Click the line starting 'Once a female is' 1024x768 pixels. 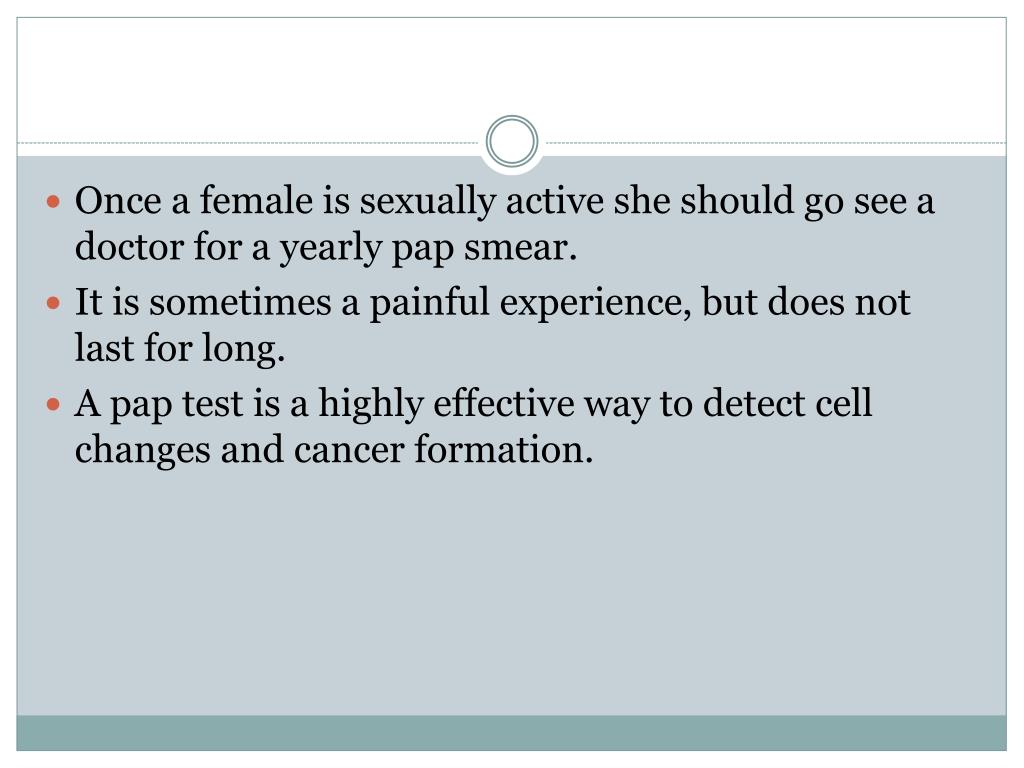point(505,200)
